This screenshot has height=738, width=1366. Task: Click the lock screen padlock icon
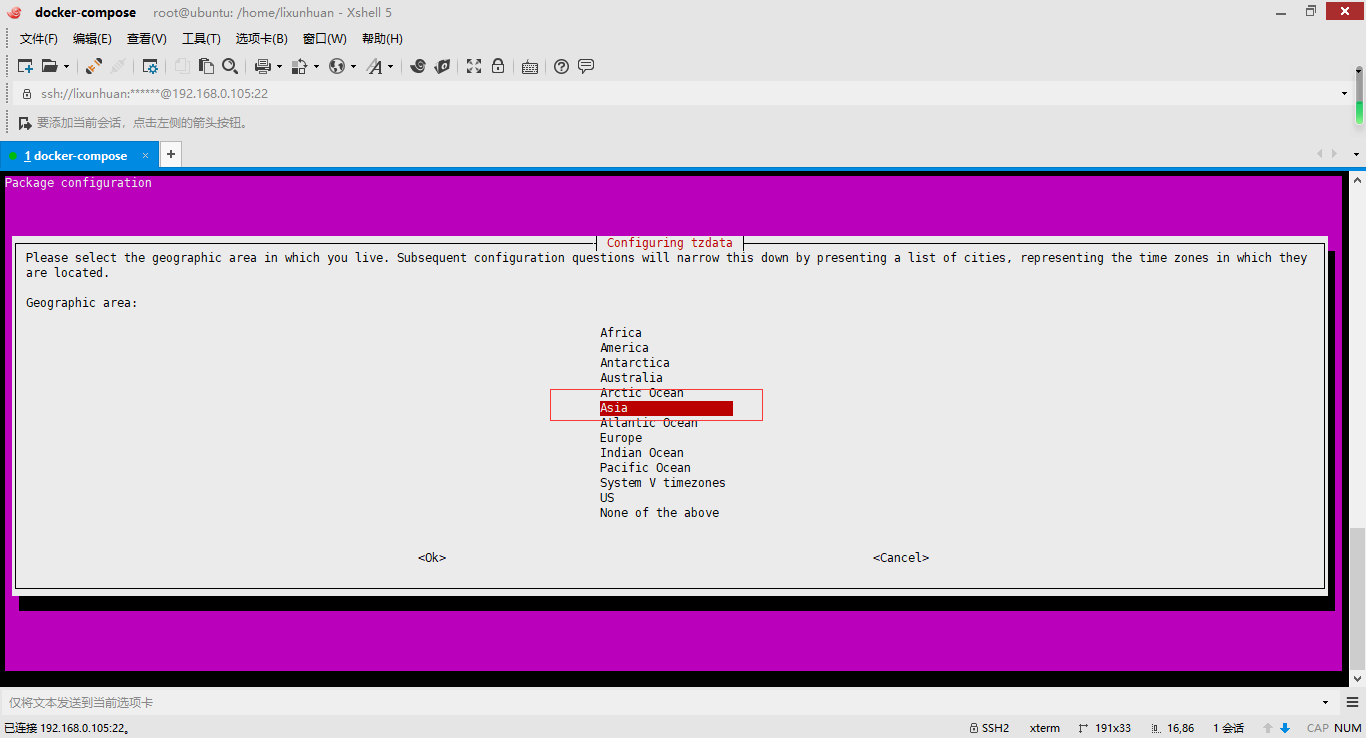(x=497, y=66)
